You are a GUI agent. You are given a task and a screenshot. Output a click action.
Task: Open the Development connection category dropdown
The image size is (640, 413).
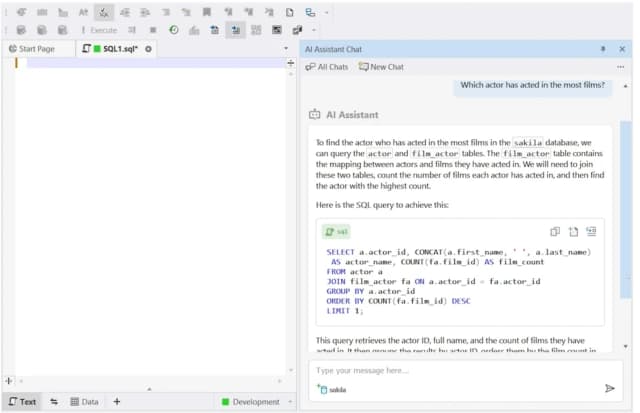click(256, 402)
